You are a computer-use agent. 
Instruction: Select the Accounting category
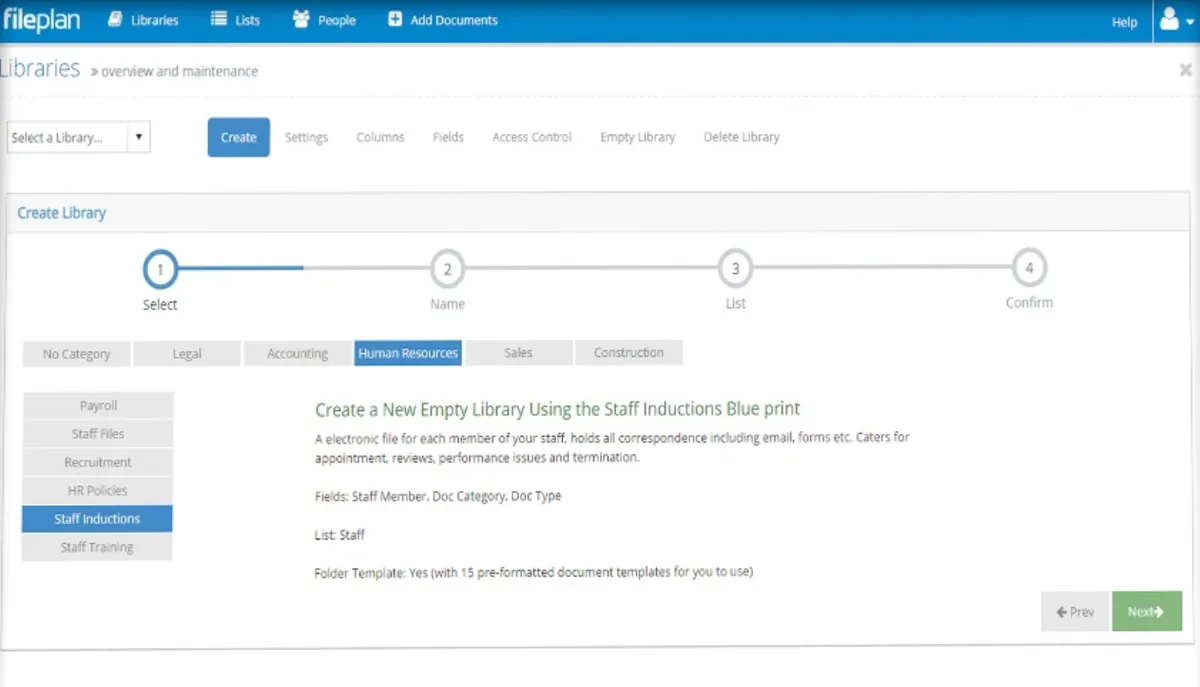297,354
